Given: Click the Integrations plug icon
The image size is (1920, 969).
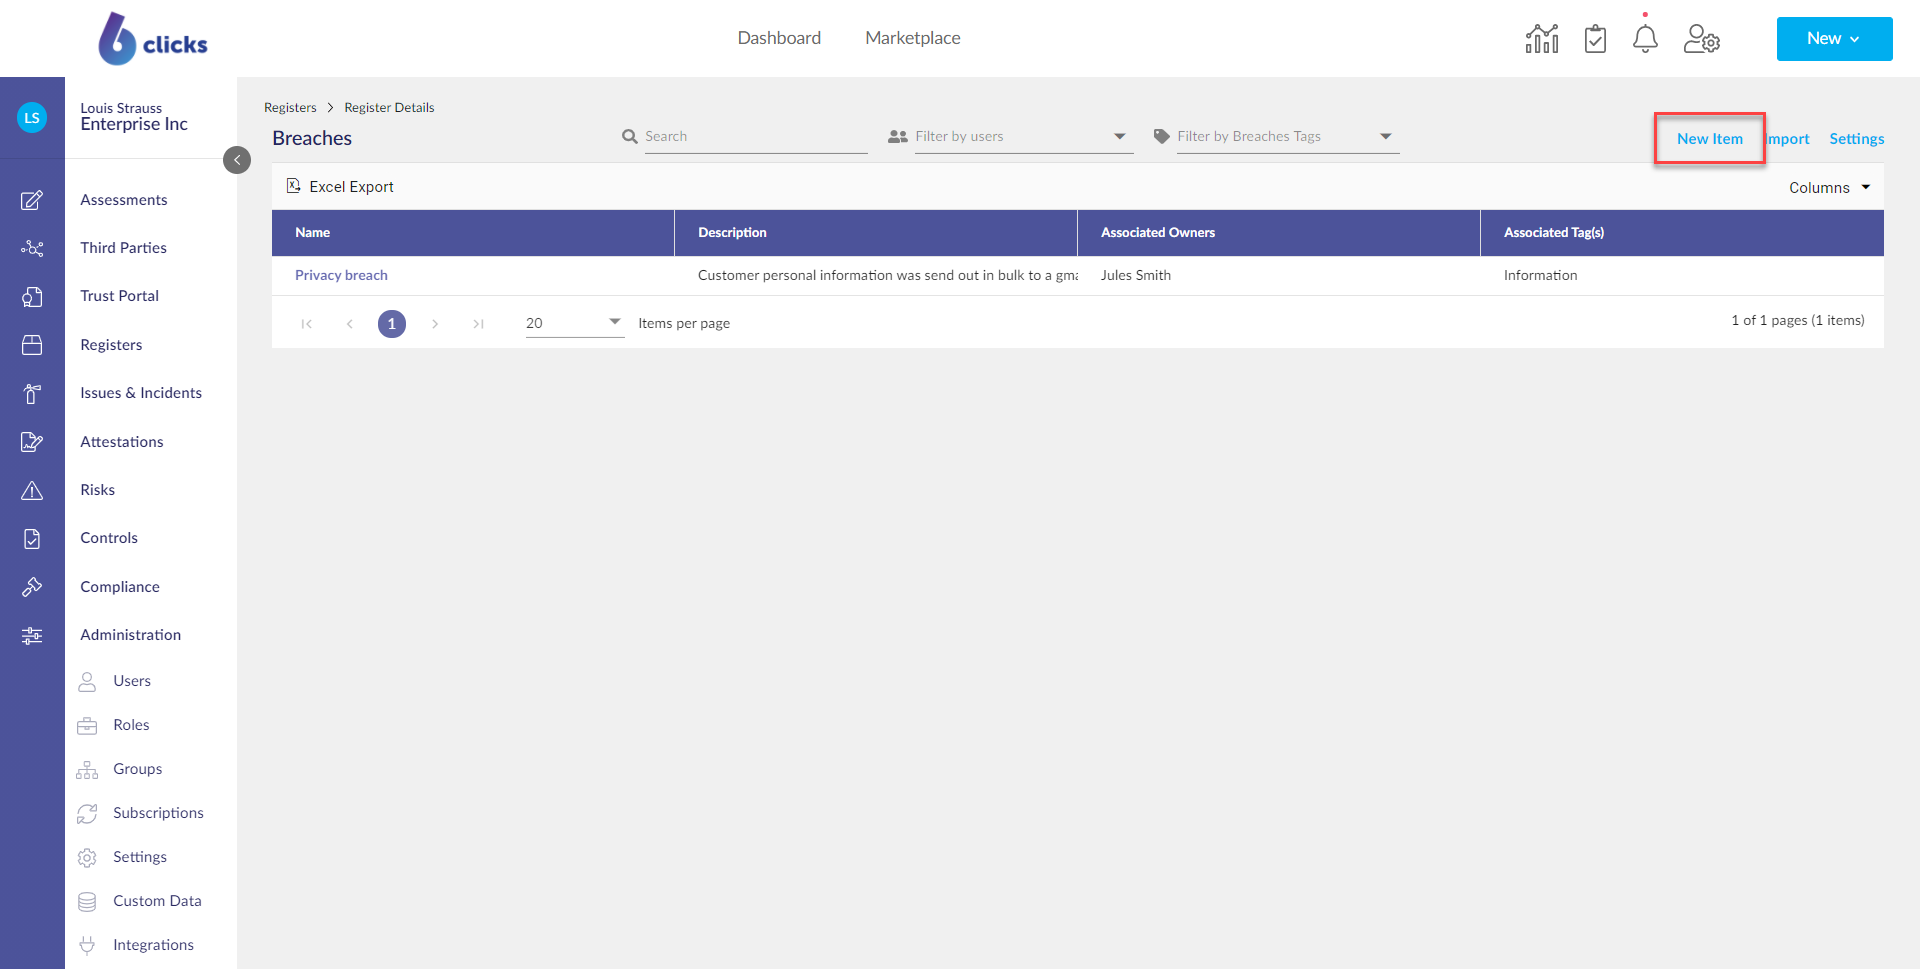Looking at the screenshot, I should point(87,945).
